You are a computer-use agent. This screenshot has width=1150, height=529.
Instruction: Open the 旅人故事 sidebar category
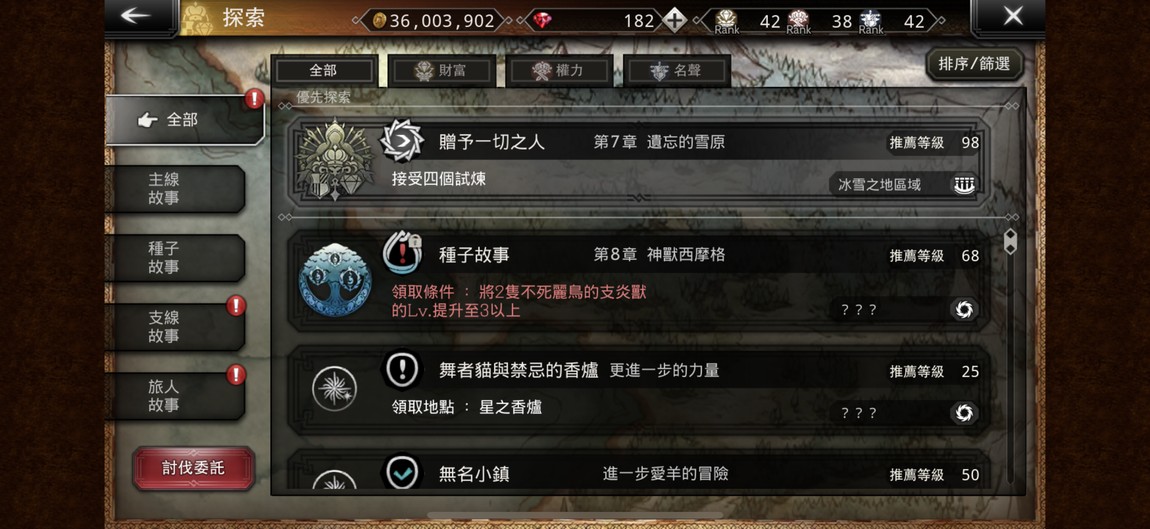175,395
